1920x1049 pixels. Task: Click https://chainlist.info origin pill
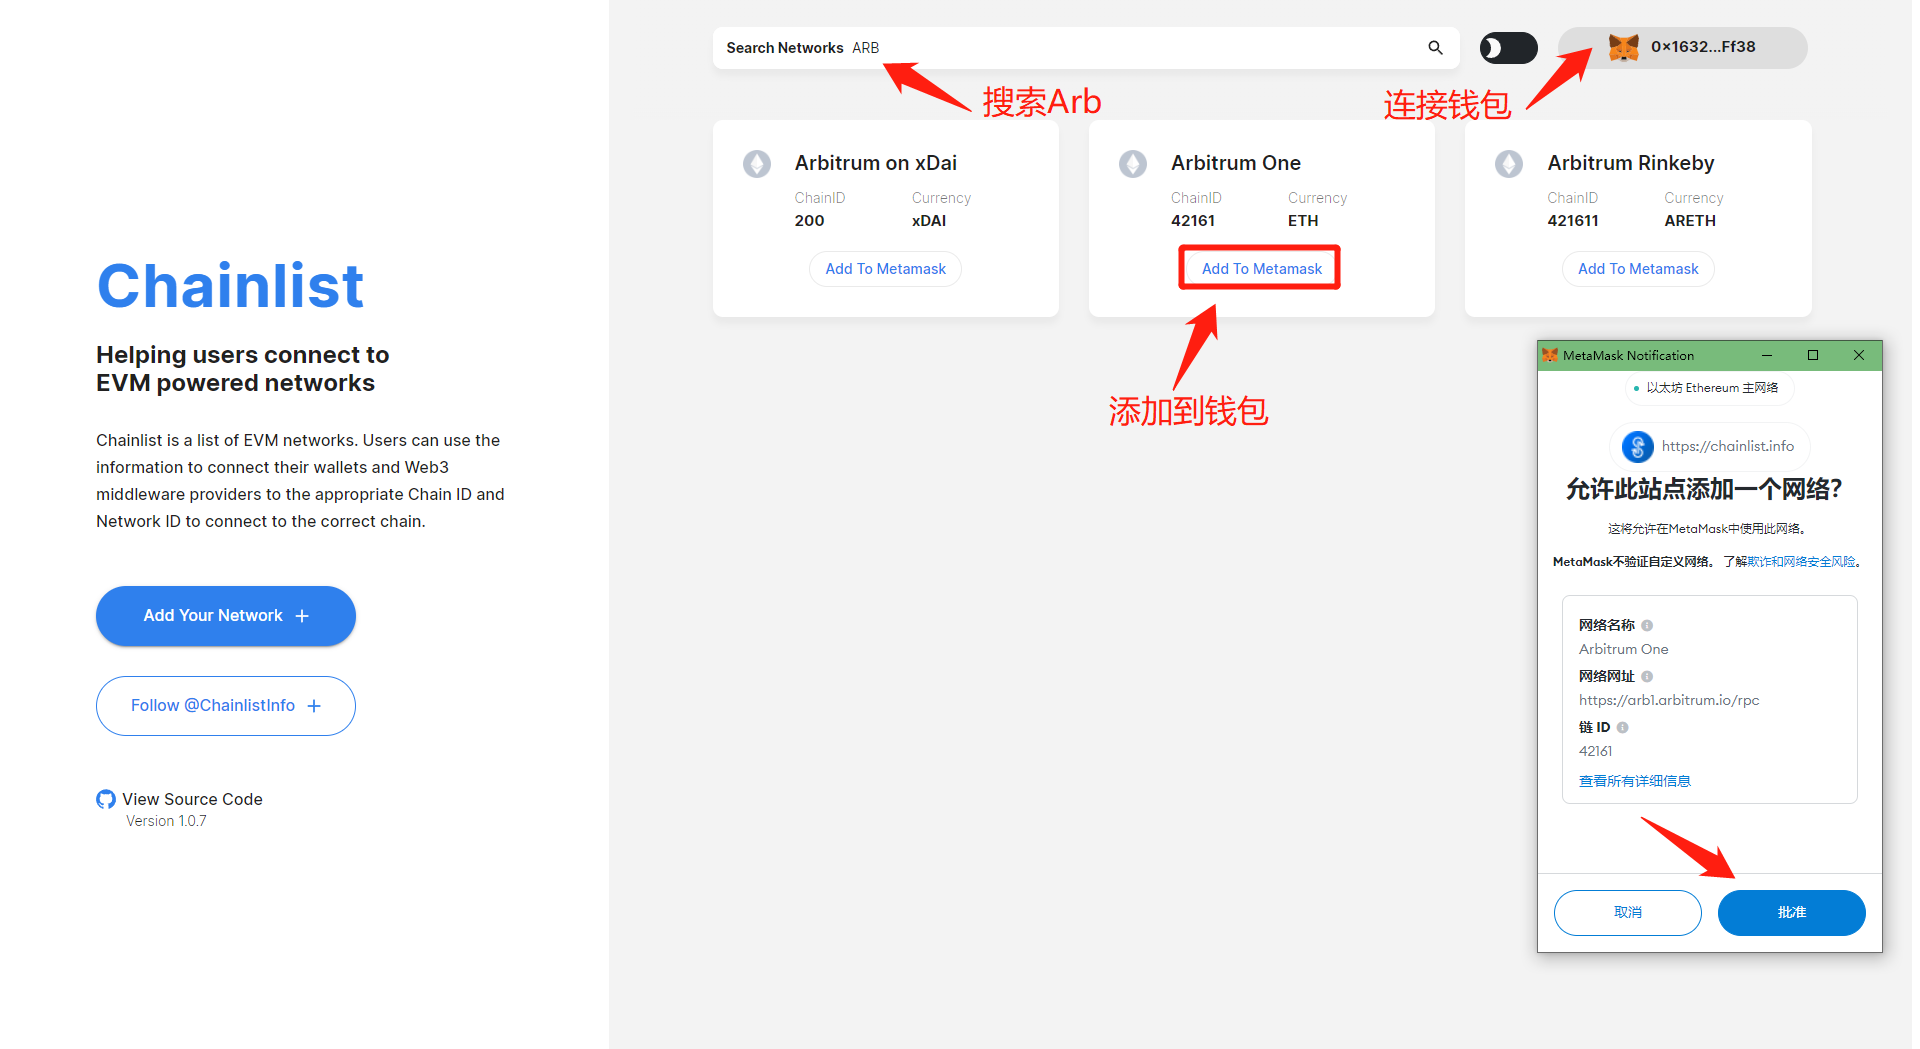(x=1709, y=446)
